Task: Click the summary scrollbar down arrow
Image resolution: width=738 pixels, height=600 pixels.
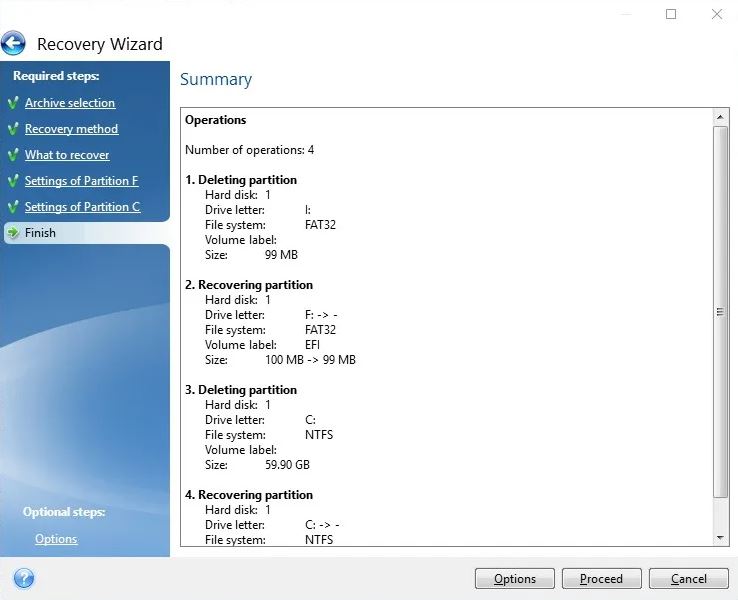Action: point(721,538)
